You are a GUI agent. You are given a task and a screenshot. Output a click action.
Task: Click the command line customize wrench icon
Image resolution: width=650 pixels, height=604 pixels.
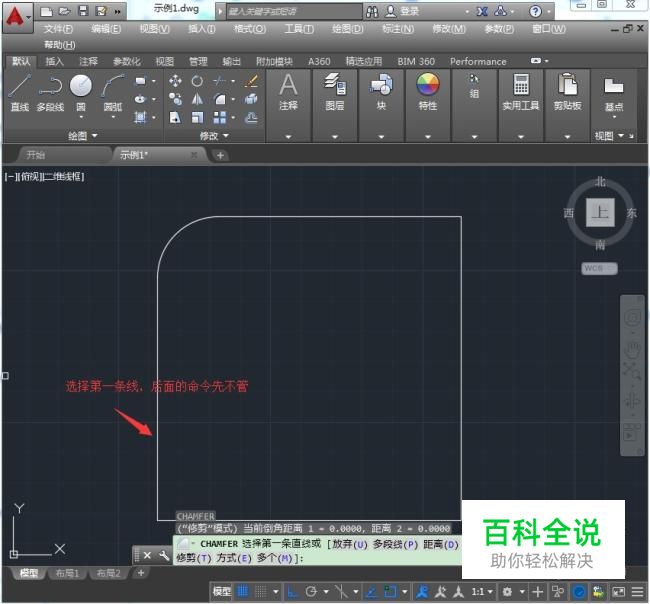click(x=164, y=555)
